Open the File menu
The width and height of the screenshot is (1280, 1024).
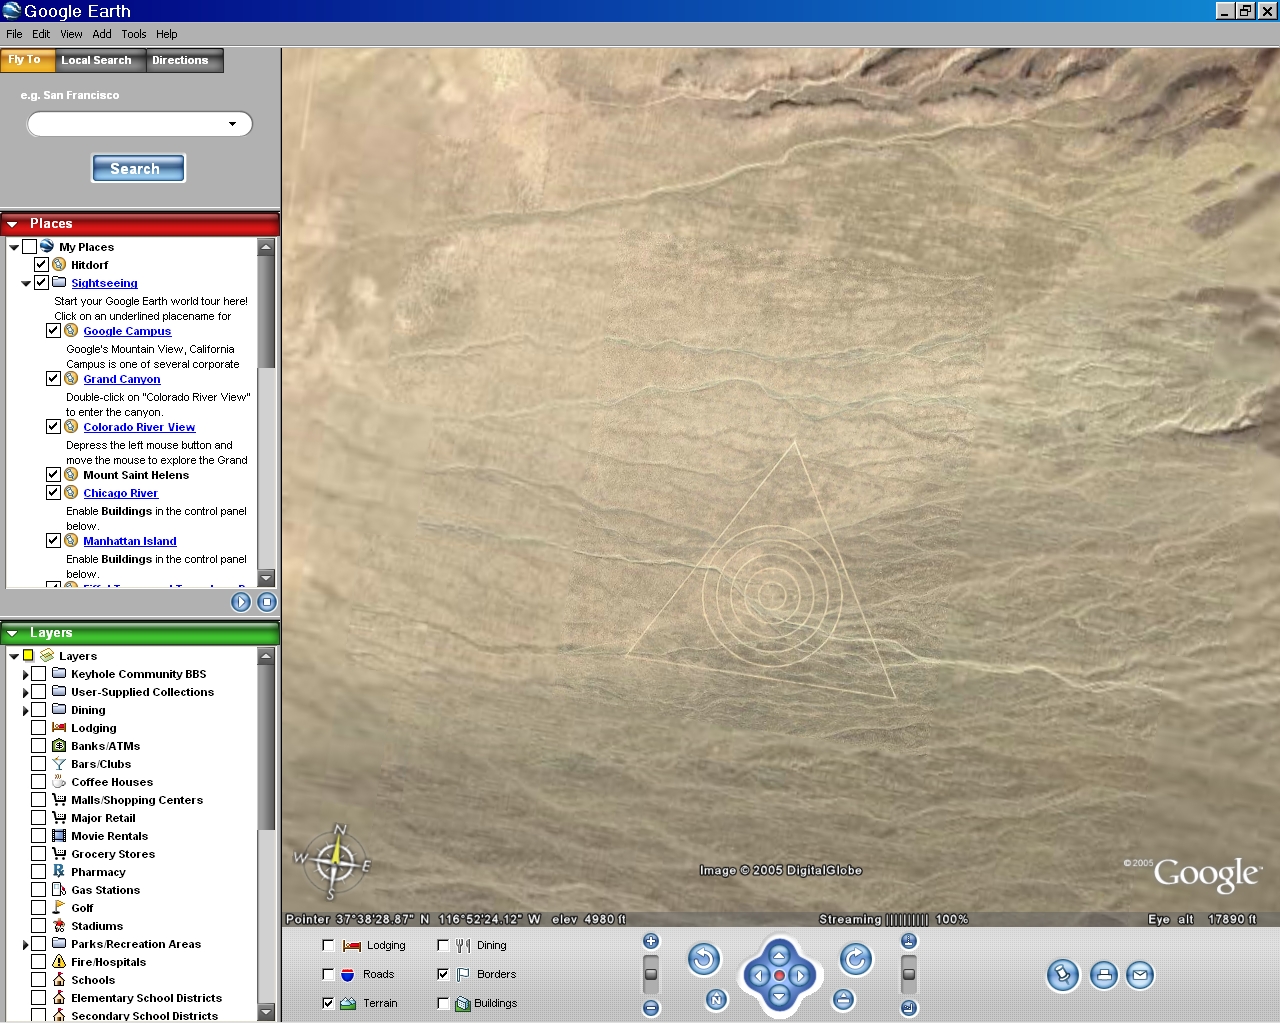coord(14,34)
